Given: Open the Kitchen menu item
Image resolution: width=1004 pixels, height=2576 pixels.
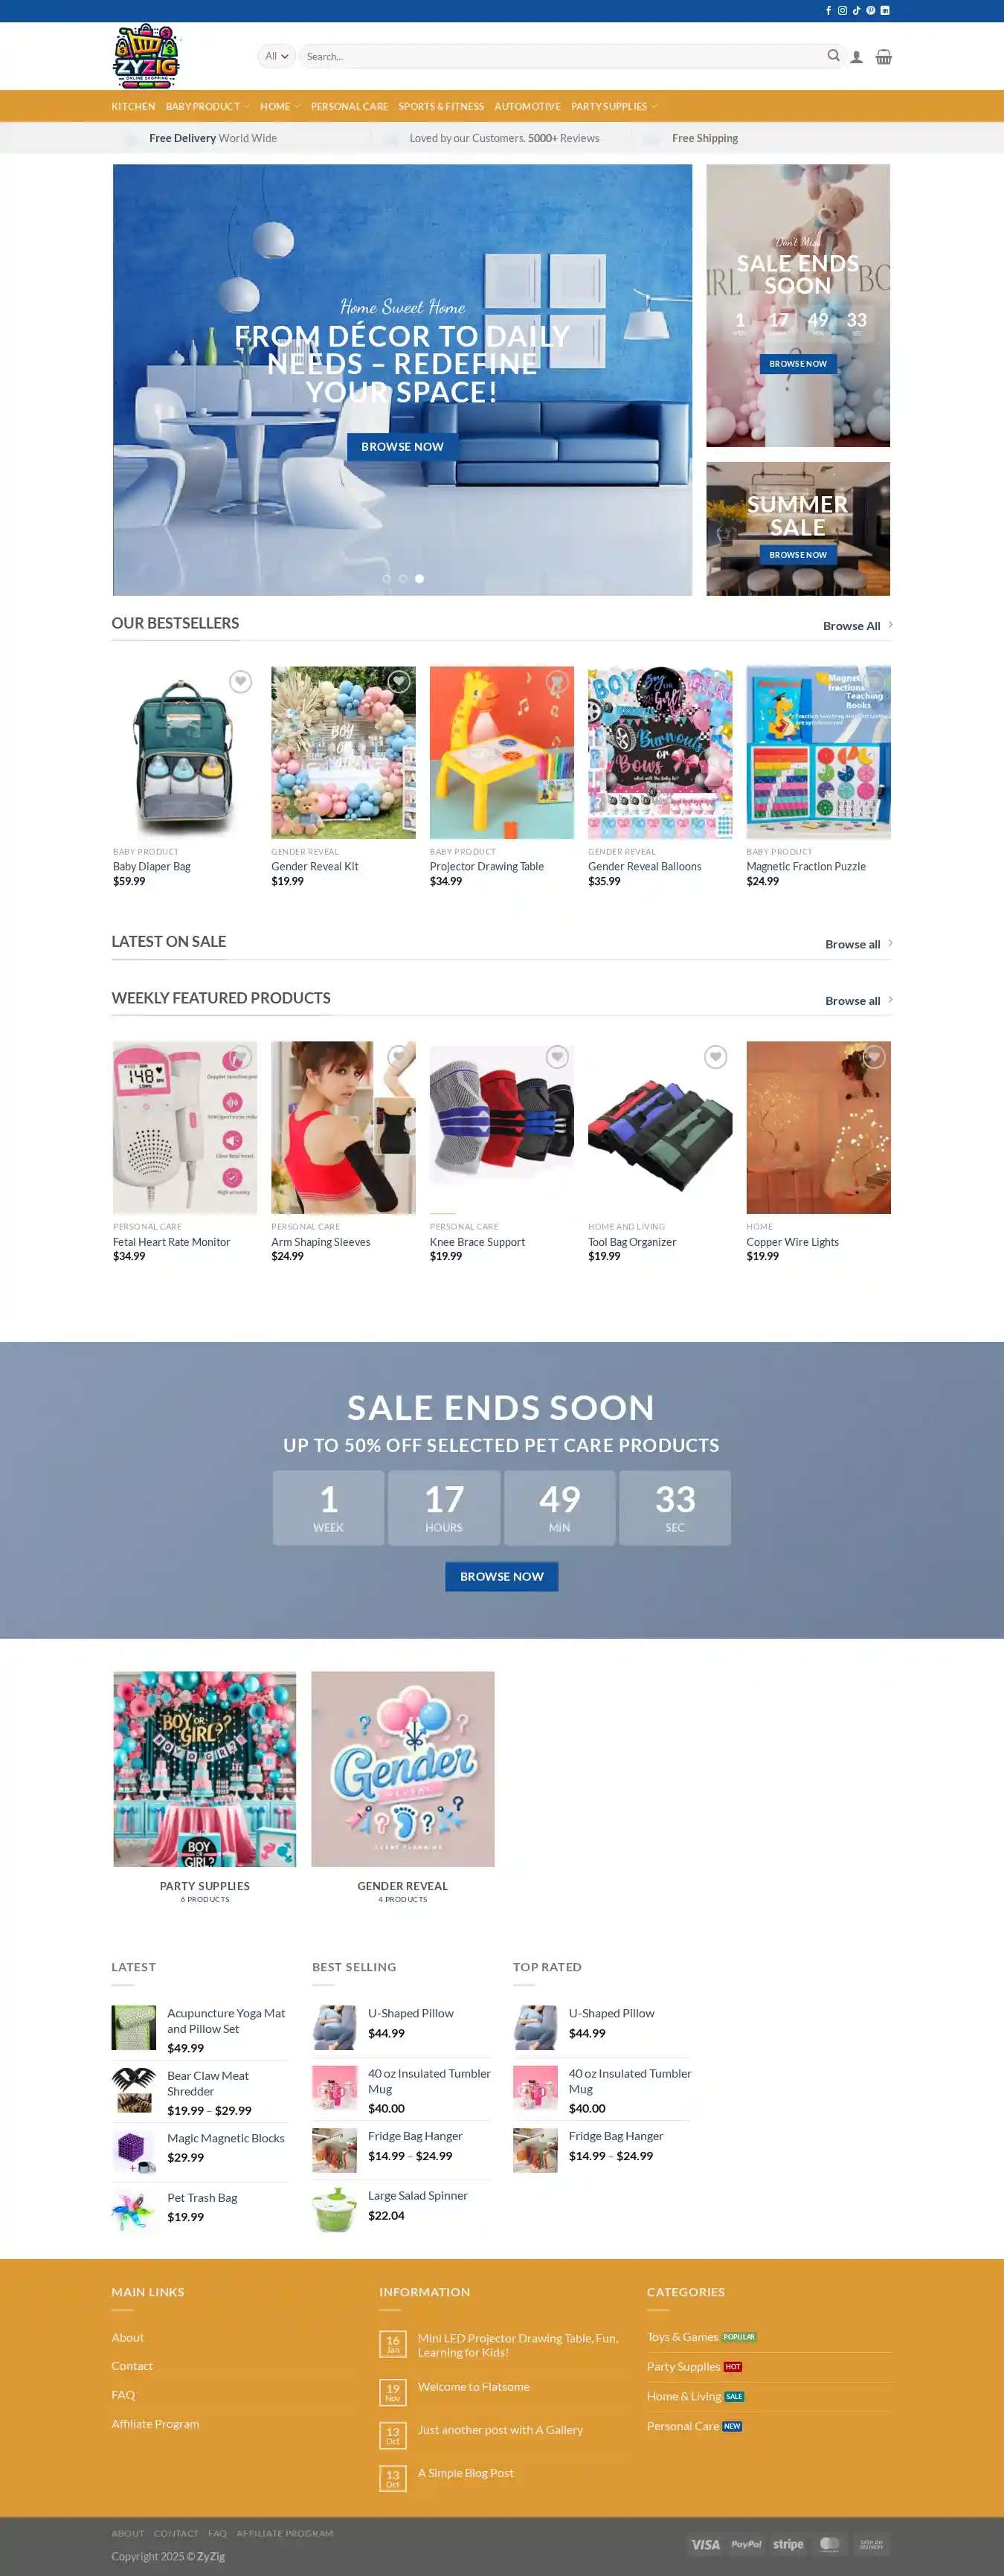Looking at the screenshot, I should pyautogui.click(x=133, y=106).
